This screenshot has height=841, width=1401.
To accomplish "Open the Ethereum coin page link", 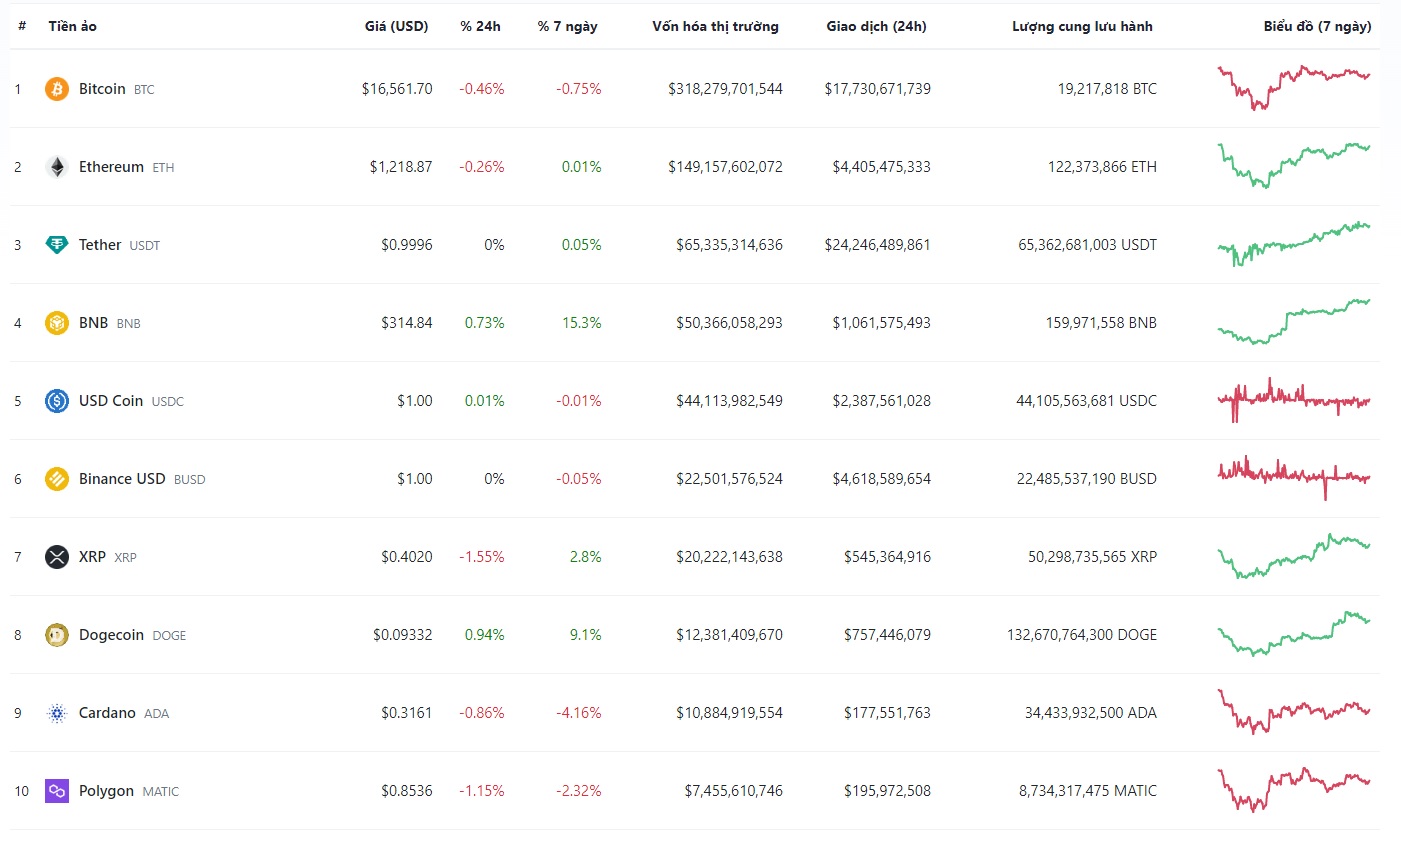I will (x=111, y=167).
